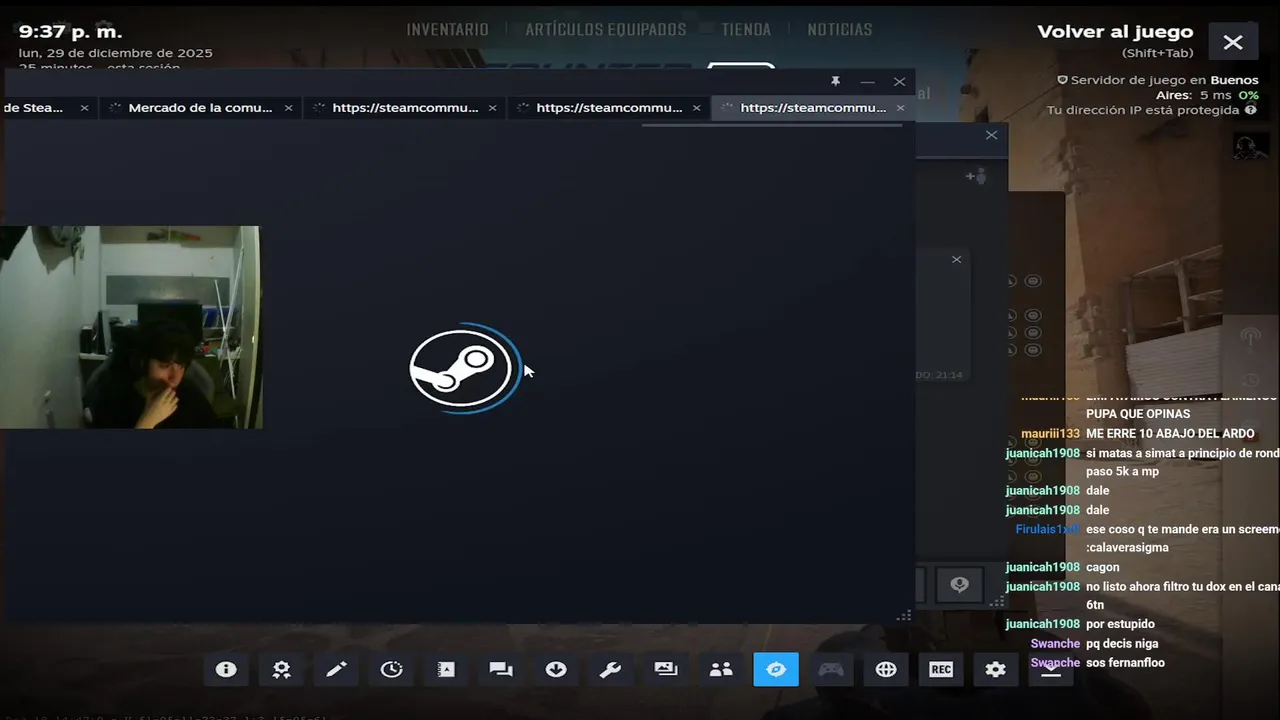Screen dimensions: 1280x720
Task: Click the underlined arrow icon after settings gear
Action: [1051, 669]
